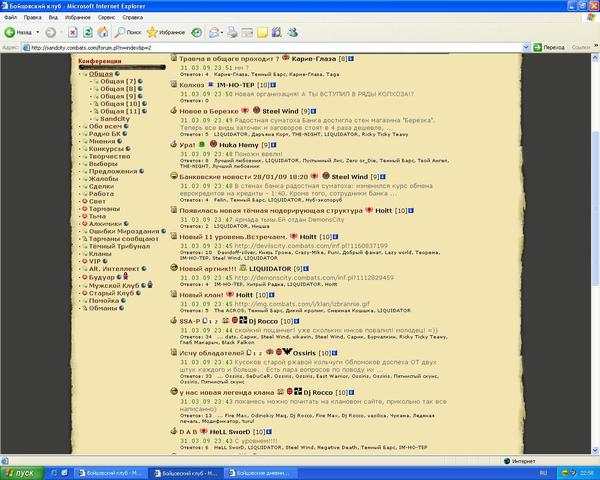The image size is (600, 480).
Task: Click the Back (Назад) navigation button
Action: 18,33
